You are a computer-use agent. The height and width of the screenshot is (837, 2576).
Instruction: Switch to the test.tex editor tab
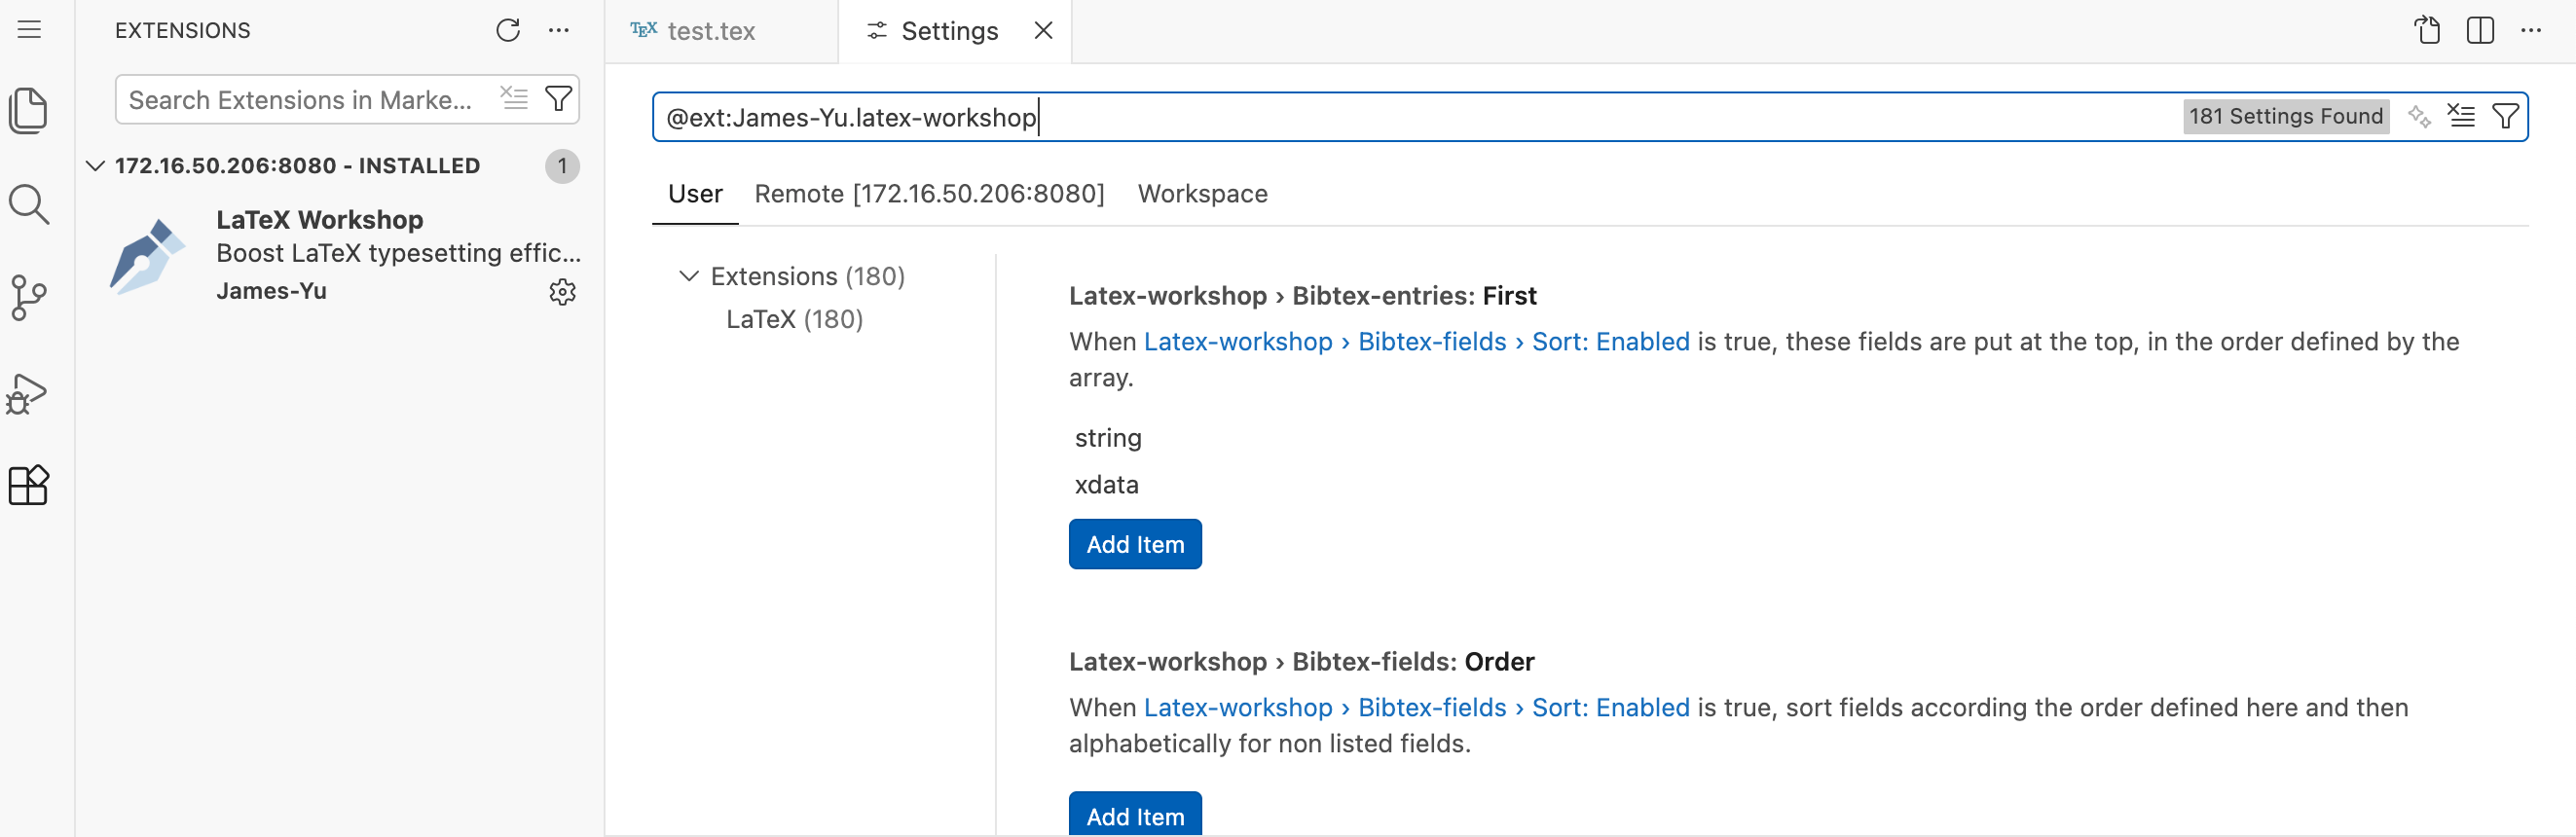click(x=721, y=31)
